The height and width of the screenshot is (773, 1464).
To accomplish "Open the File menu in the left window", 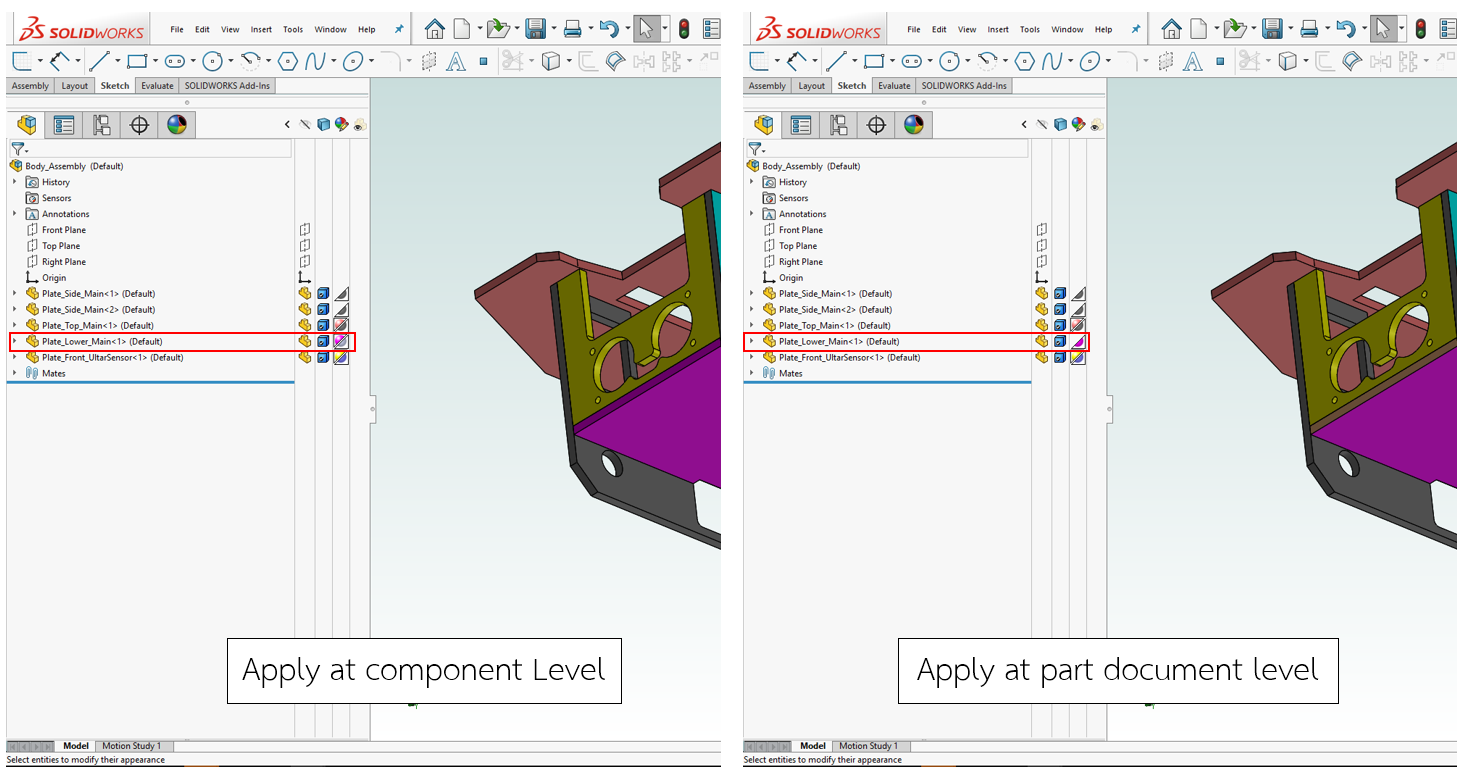I will point(177,30).
